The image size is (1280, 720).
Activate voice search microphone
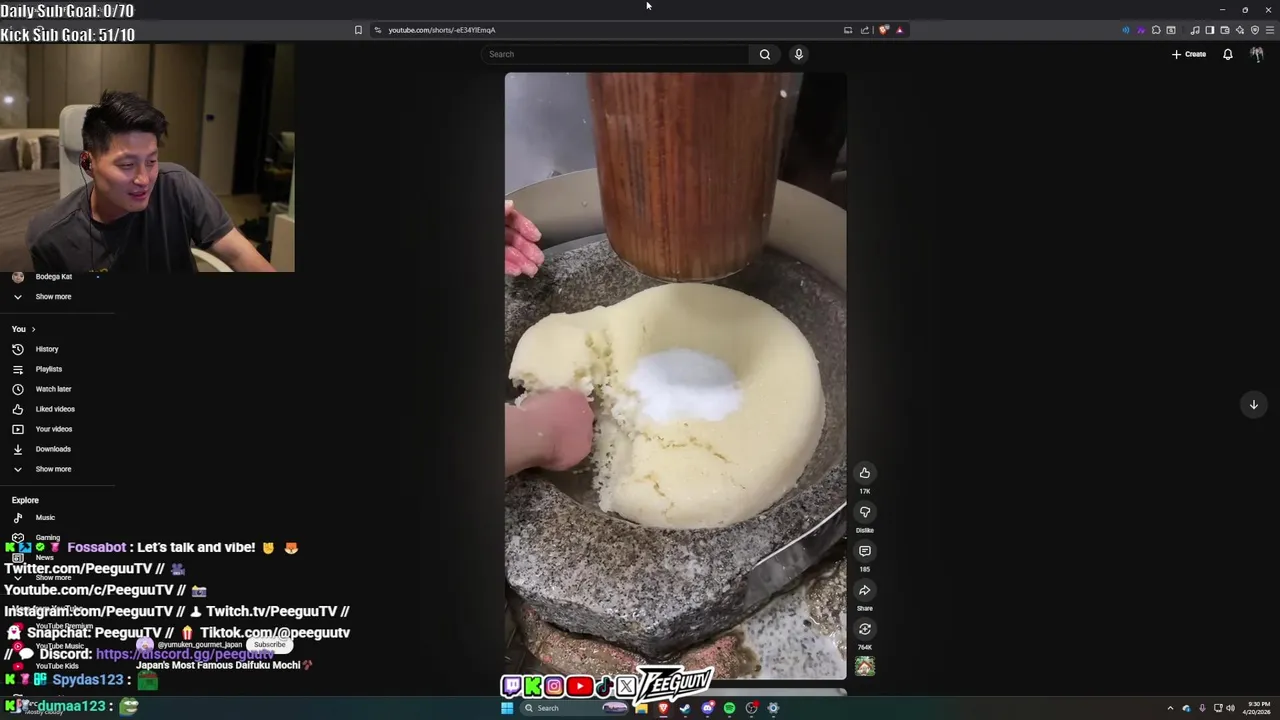799,54
